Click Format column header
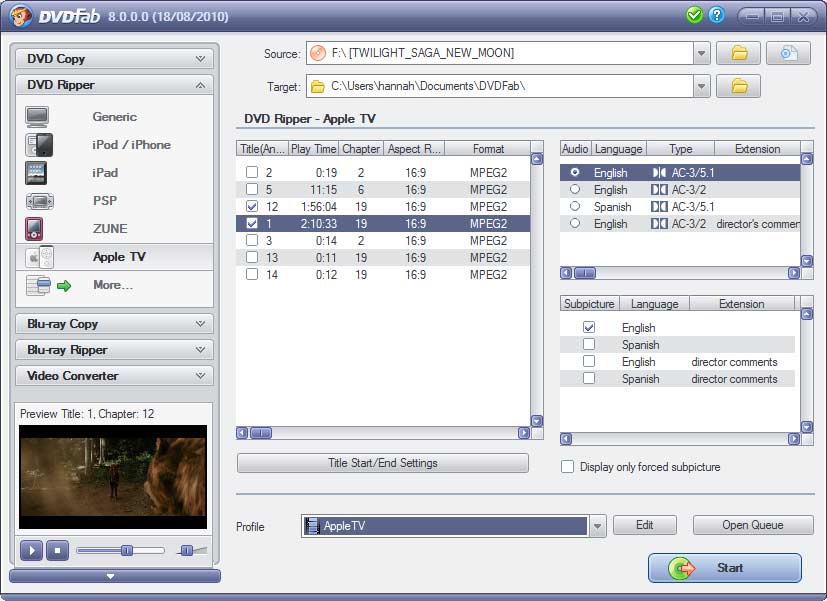827x601 pixels. [x=488, y=149]
